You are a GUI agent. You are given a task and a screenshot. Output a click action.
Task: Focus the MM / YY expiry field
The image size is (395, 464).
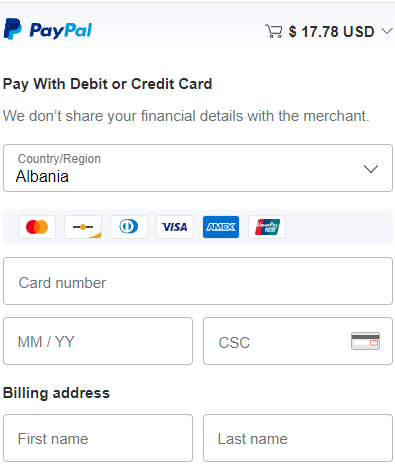[98, 341]
